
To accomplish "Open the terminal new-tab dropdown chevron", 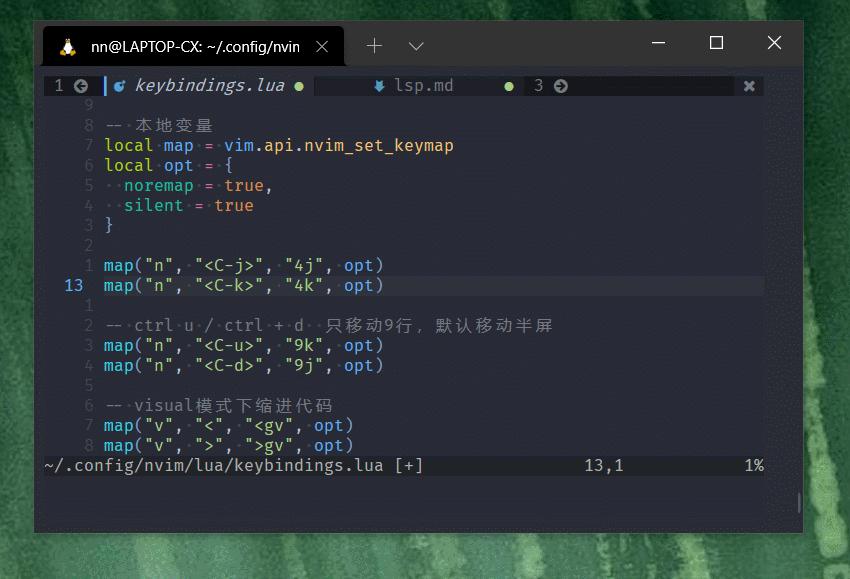I will point(416,46).
